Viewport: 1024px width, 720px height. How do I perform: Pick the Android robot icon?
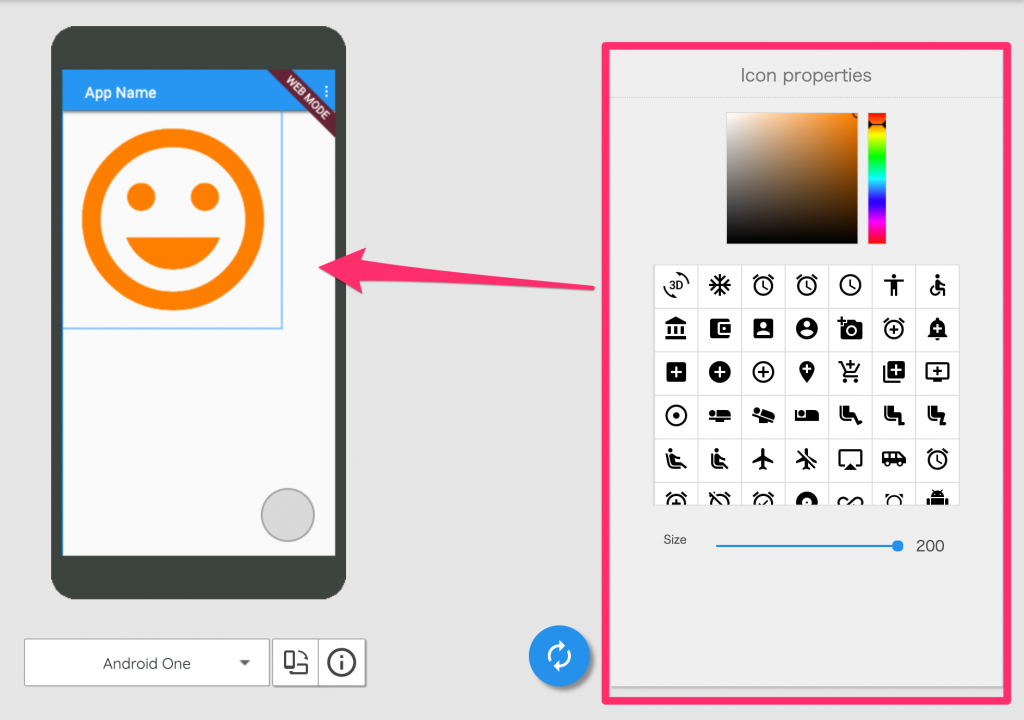click(938, 495)
